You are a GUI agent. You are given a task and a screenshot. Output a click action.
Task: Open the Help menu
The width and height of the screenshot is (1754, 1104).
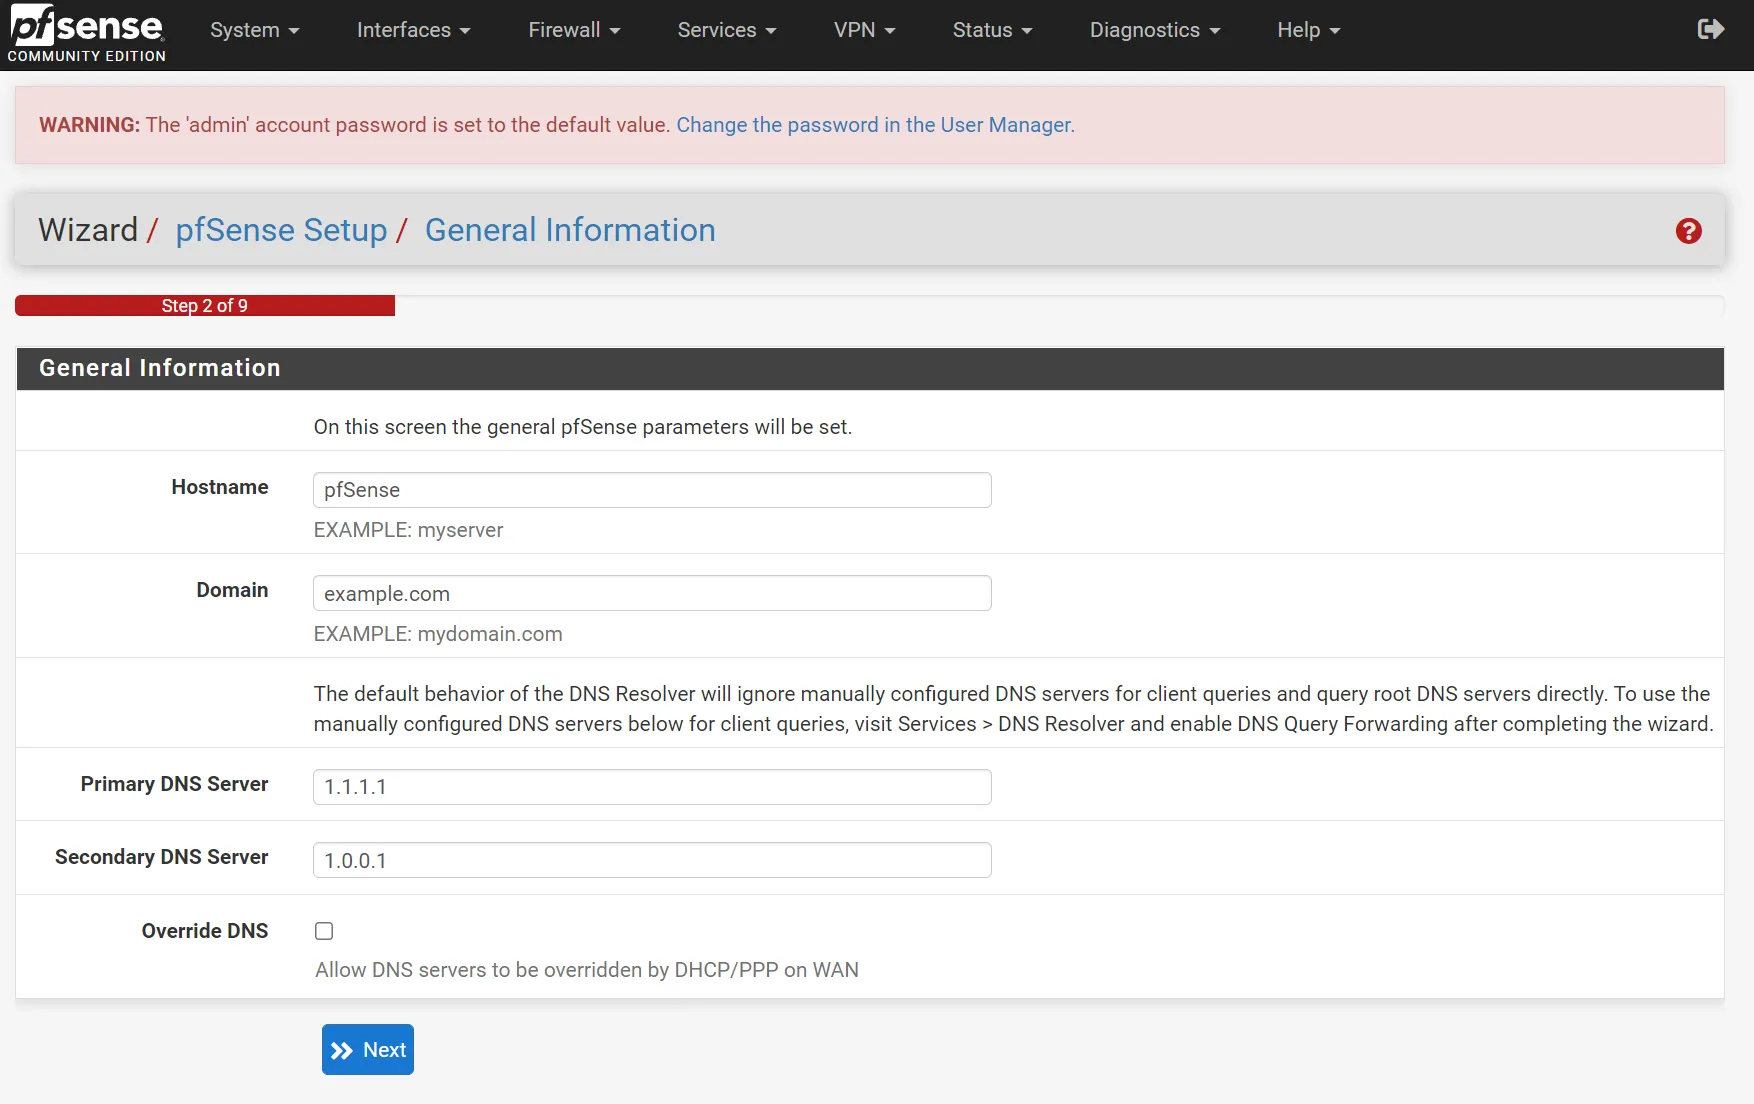[1306, 30]
